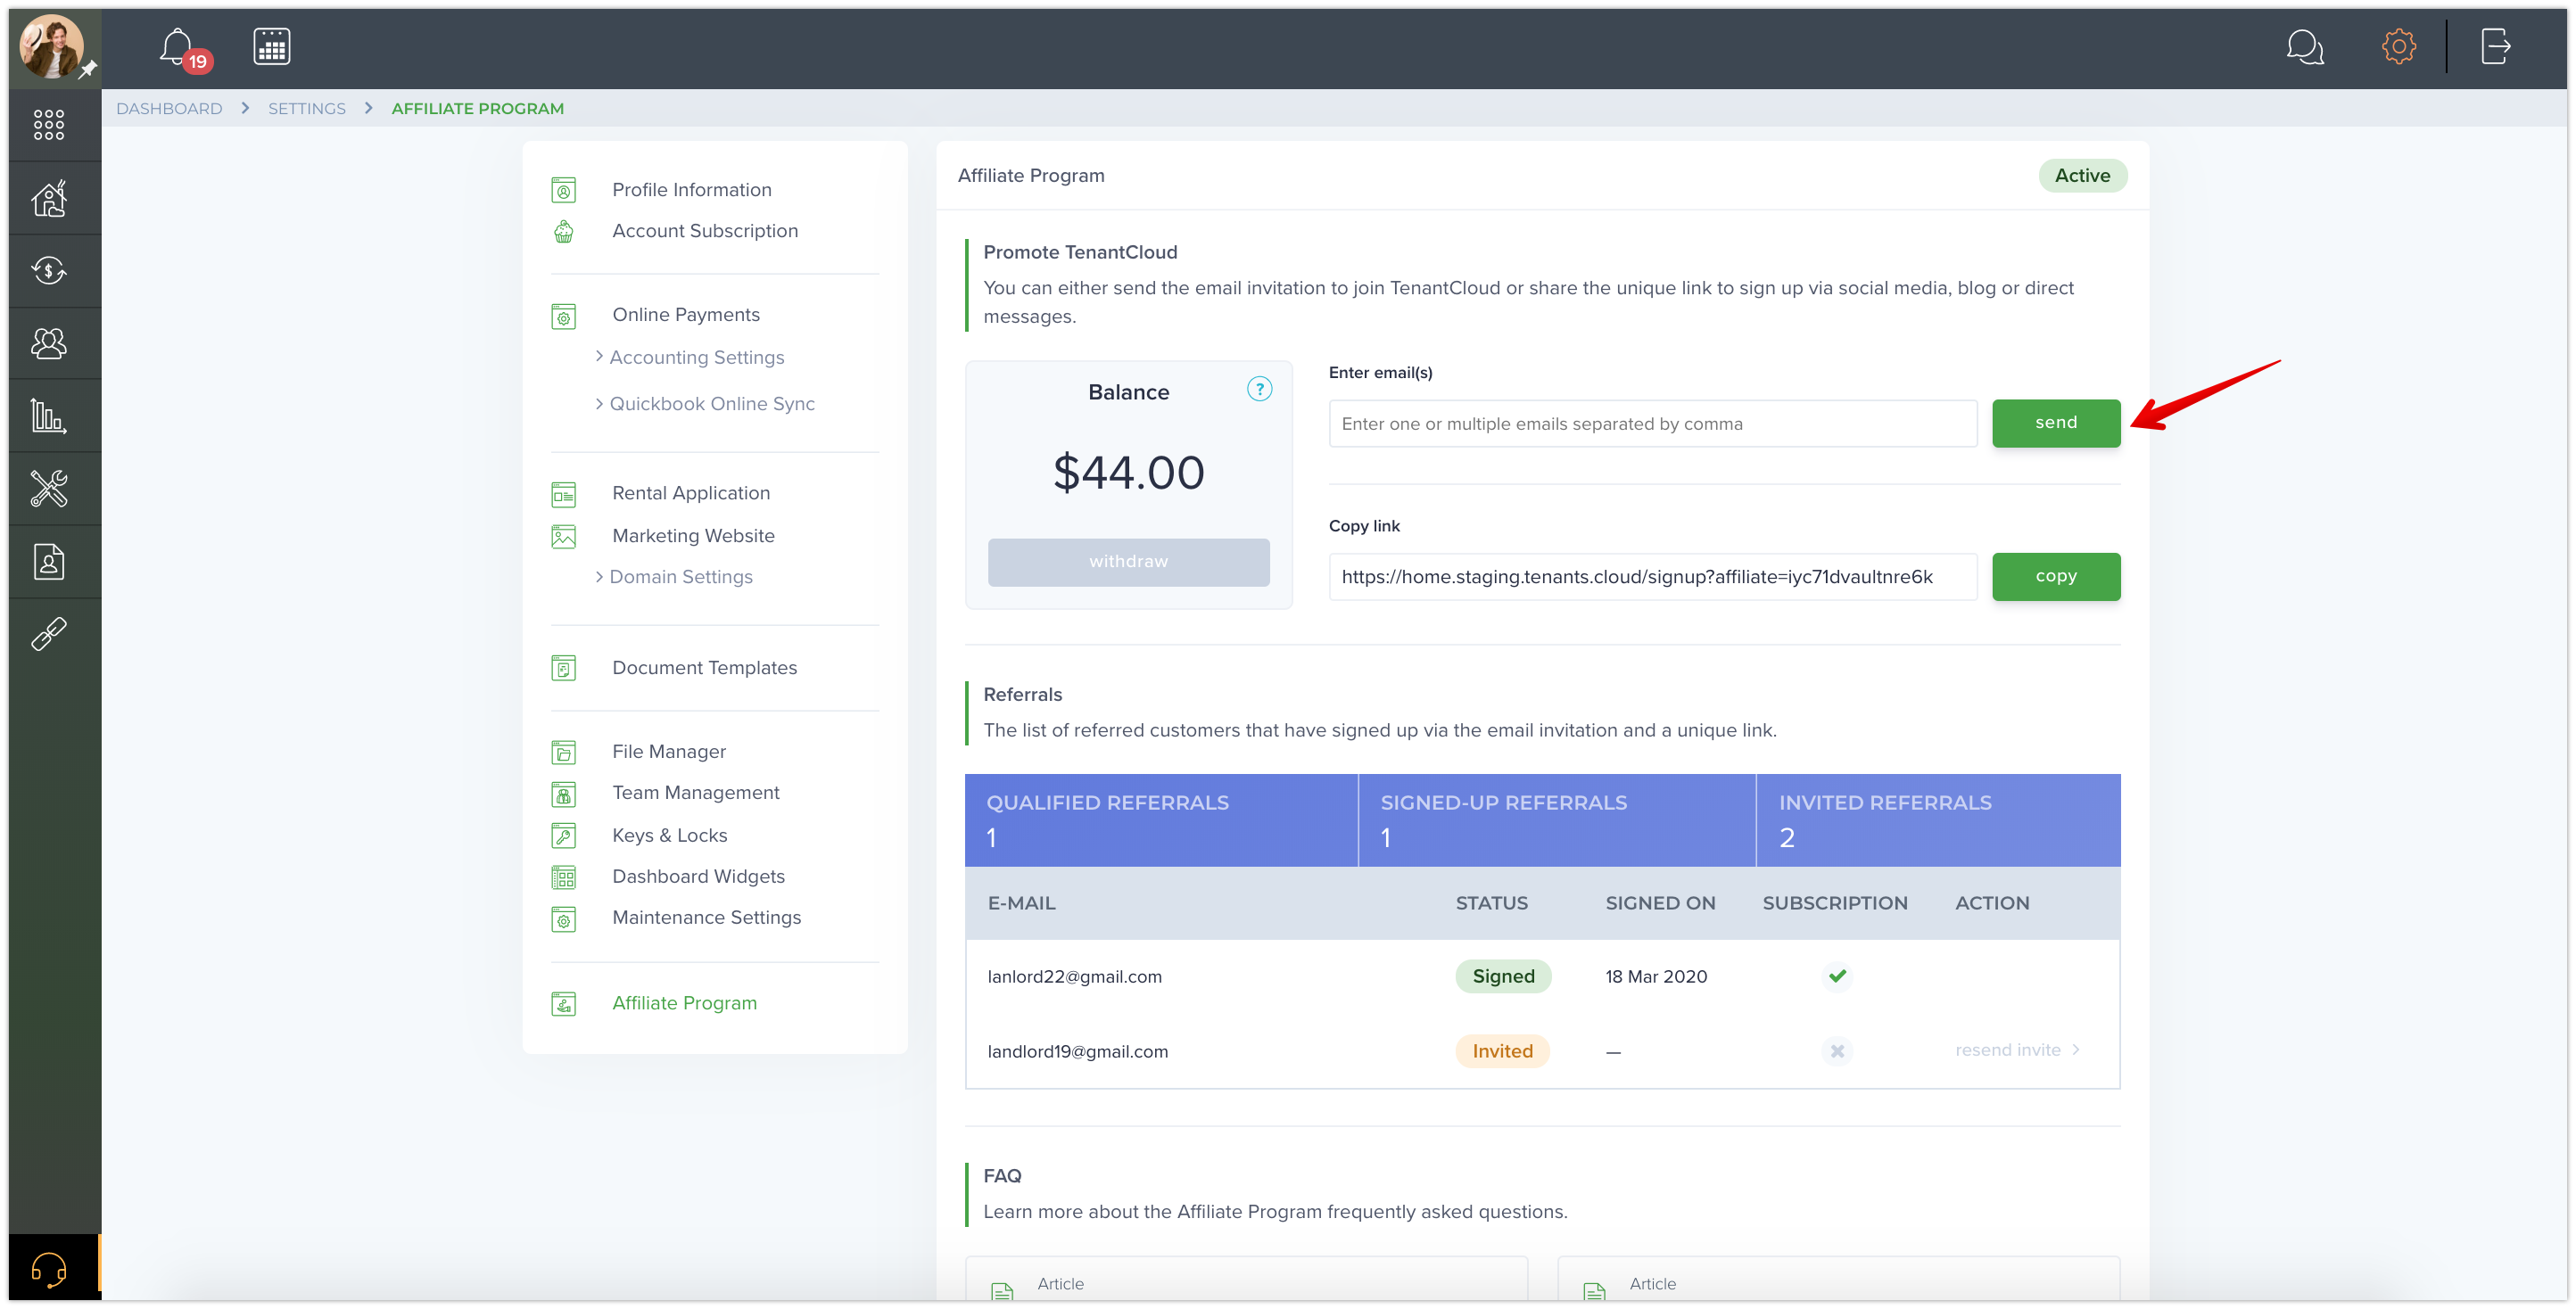Image resolution: width=2576 pixels, height=1309 pixels.
Task: Open the support headset icon
Action: click(49, 1270)
